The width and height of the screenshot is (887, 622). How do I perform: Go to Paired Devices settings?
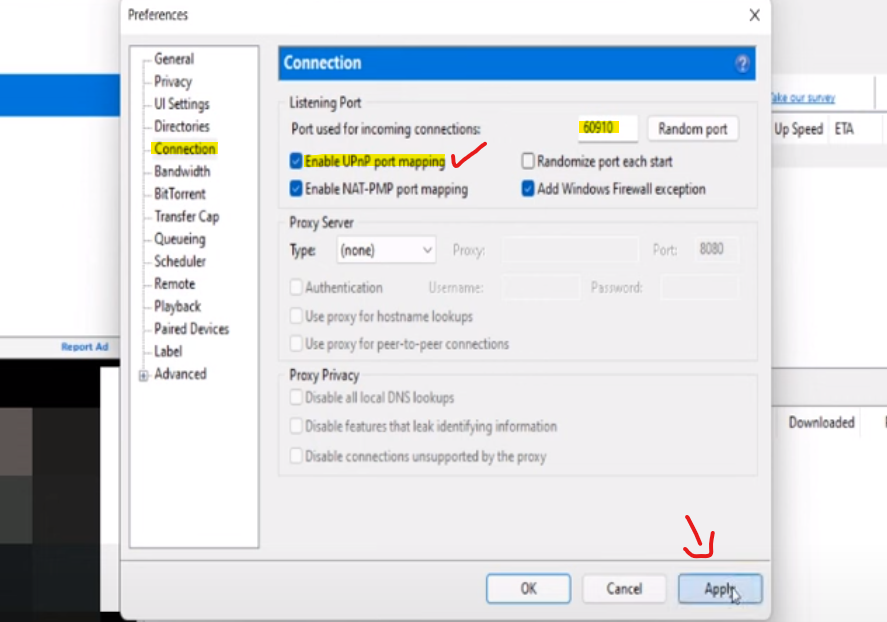click(x=191, y=329)
